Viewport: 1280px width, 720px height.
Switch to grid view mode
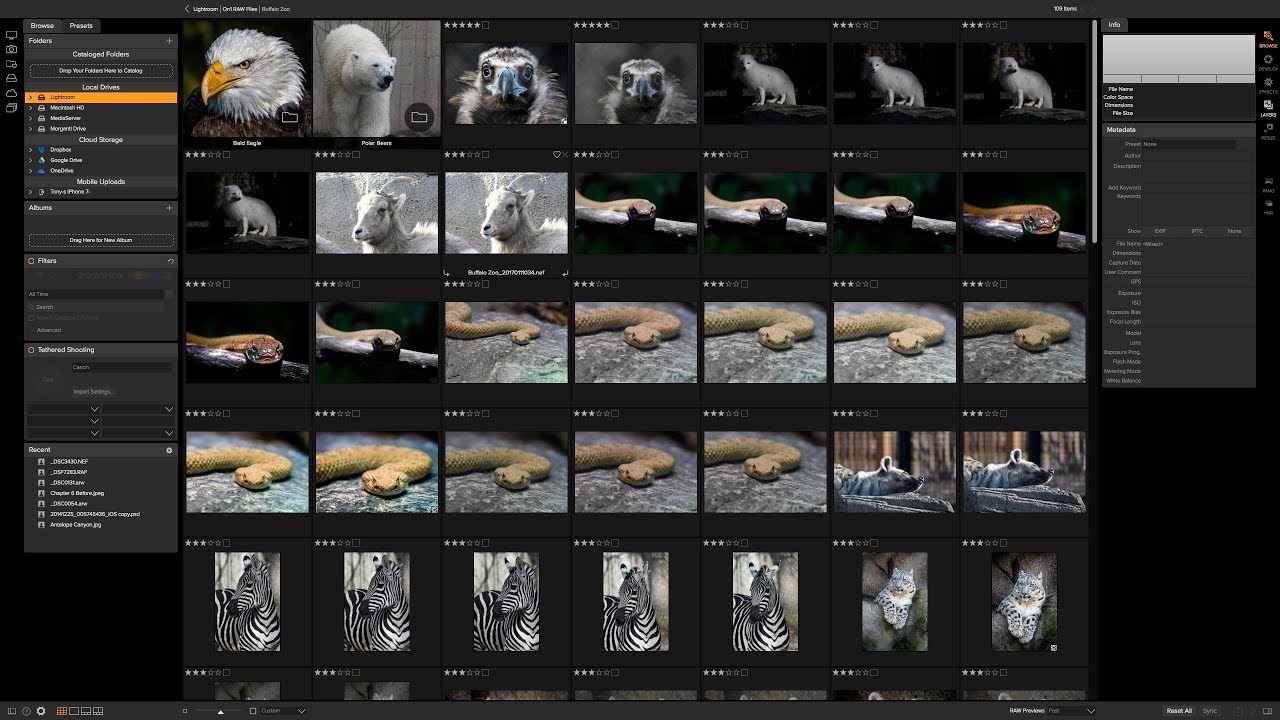coord(62,710)
